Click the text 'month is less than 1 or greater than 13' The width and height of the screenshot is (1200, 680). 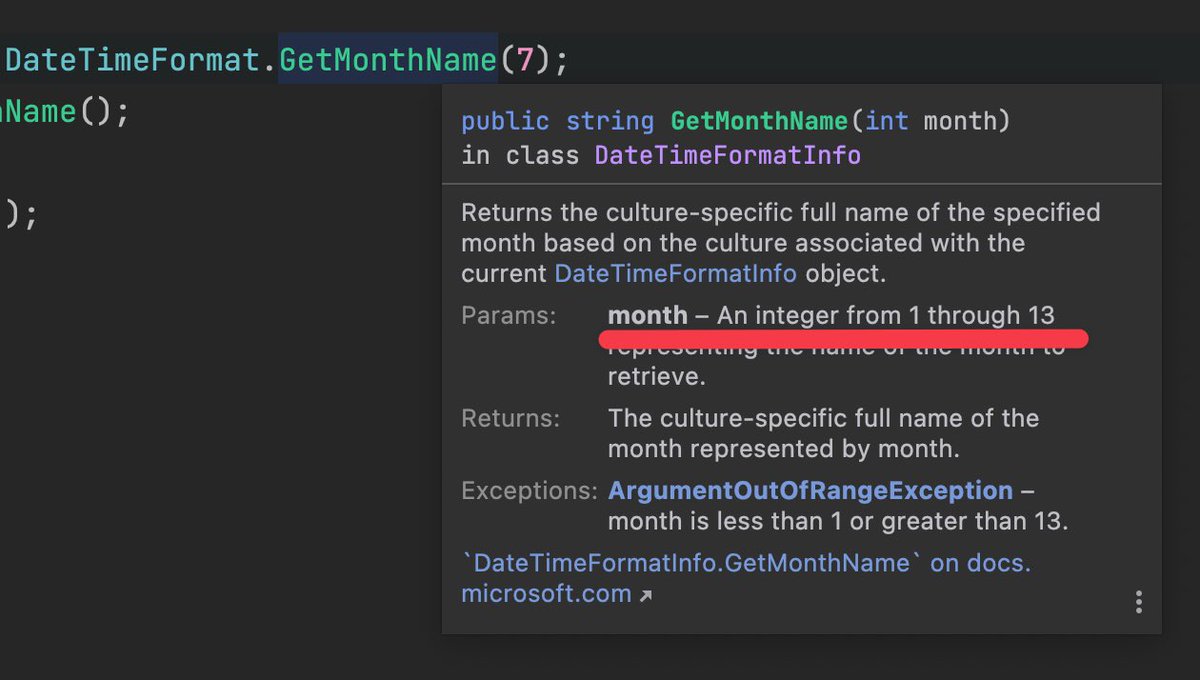click(833, 521)
